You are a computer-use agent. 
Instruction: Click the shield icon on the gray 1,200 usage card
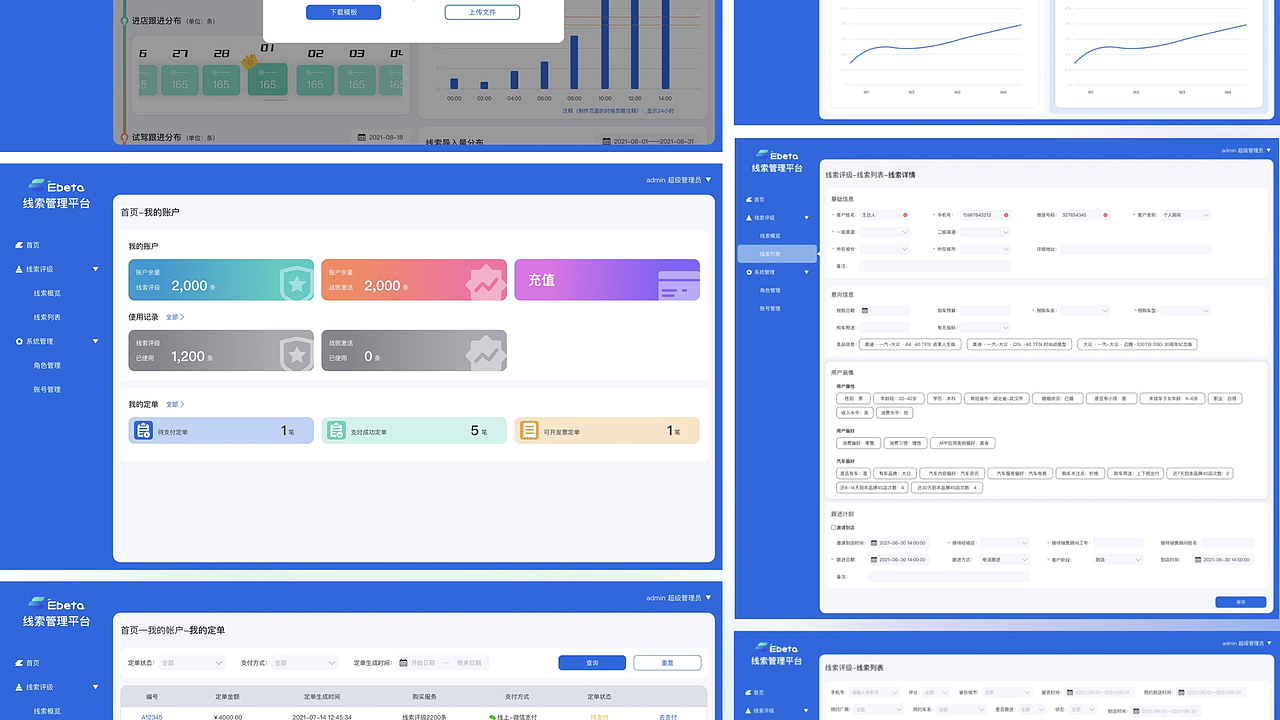[295, 354]
